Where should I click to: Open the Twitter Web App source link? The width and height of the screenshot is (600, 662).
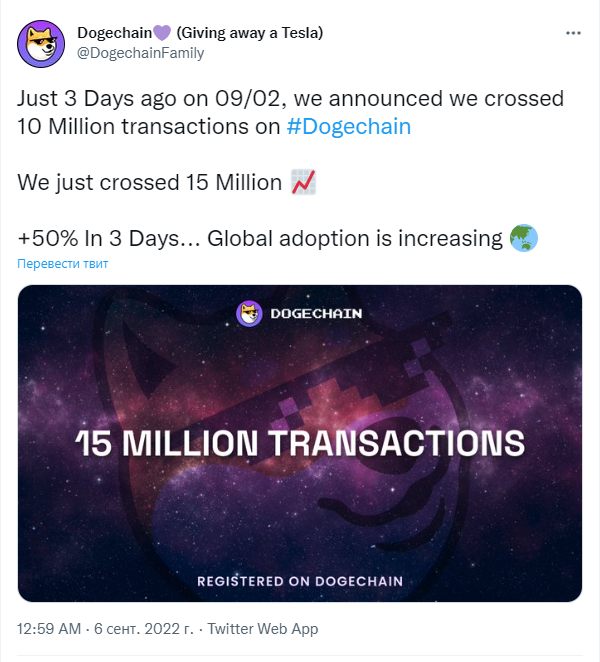(263, 629)
